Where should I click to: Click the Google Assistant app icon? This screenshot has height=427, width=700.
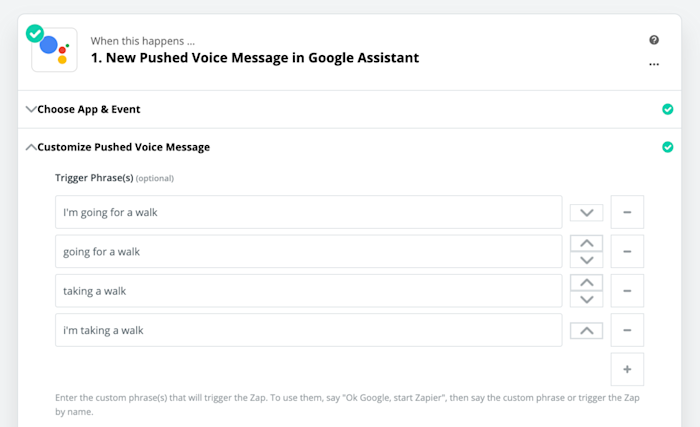(x=54, y=50)
